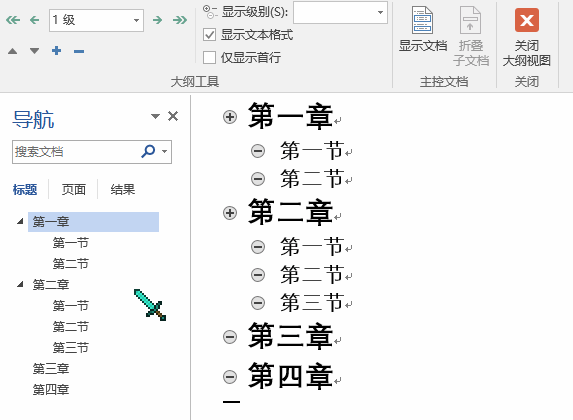Click minus symbol beside 第三章 in outline

click(230, 337)
